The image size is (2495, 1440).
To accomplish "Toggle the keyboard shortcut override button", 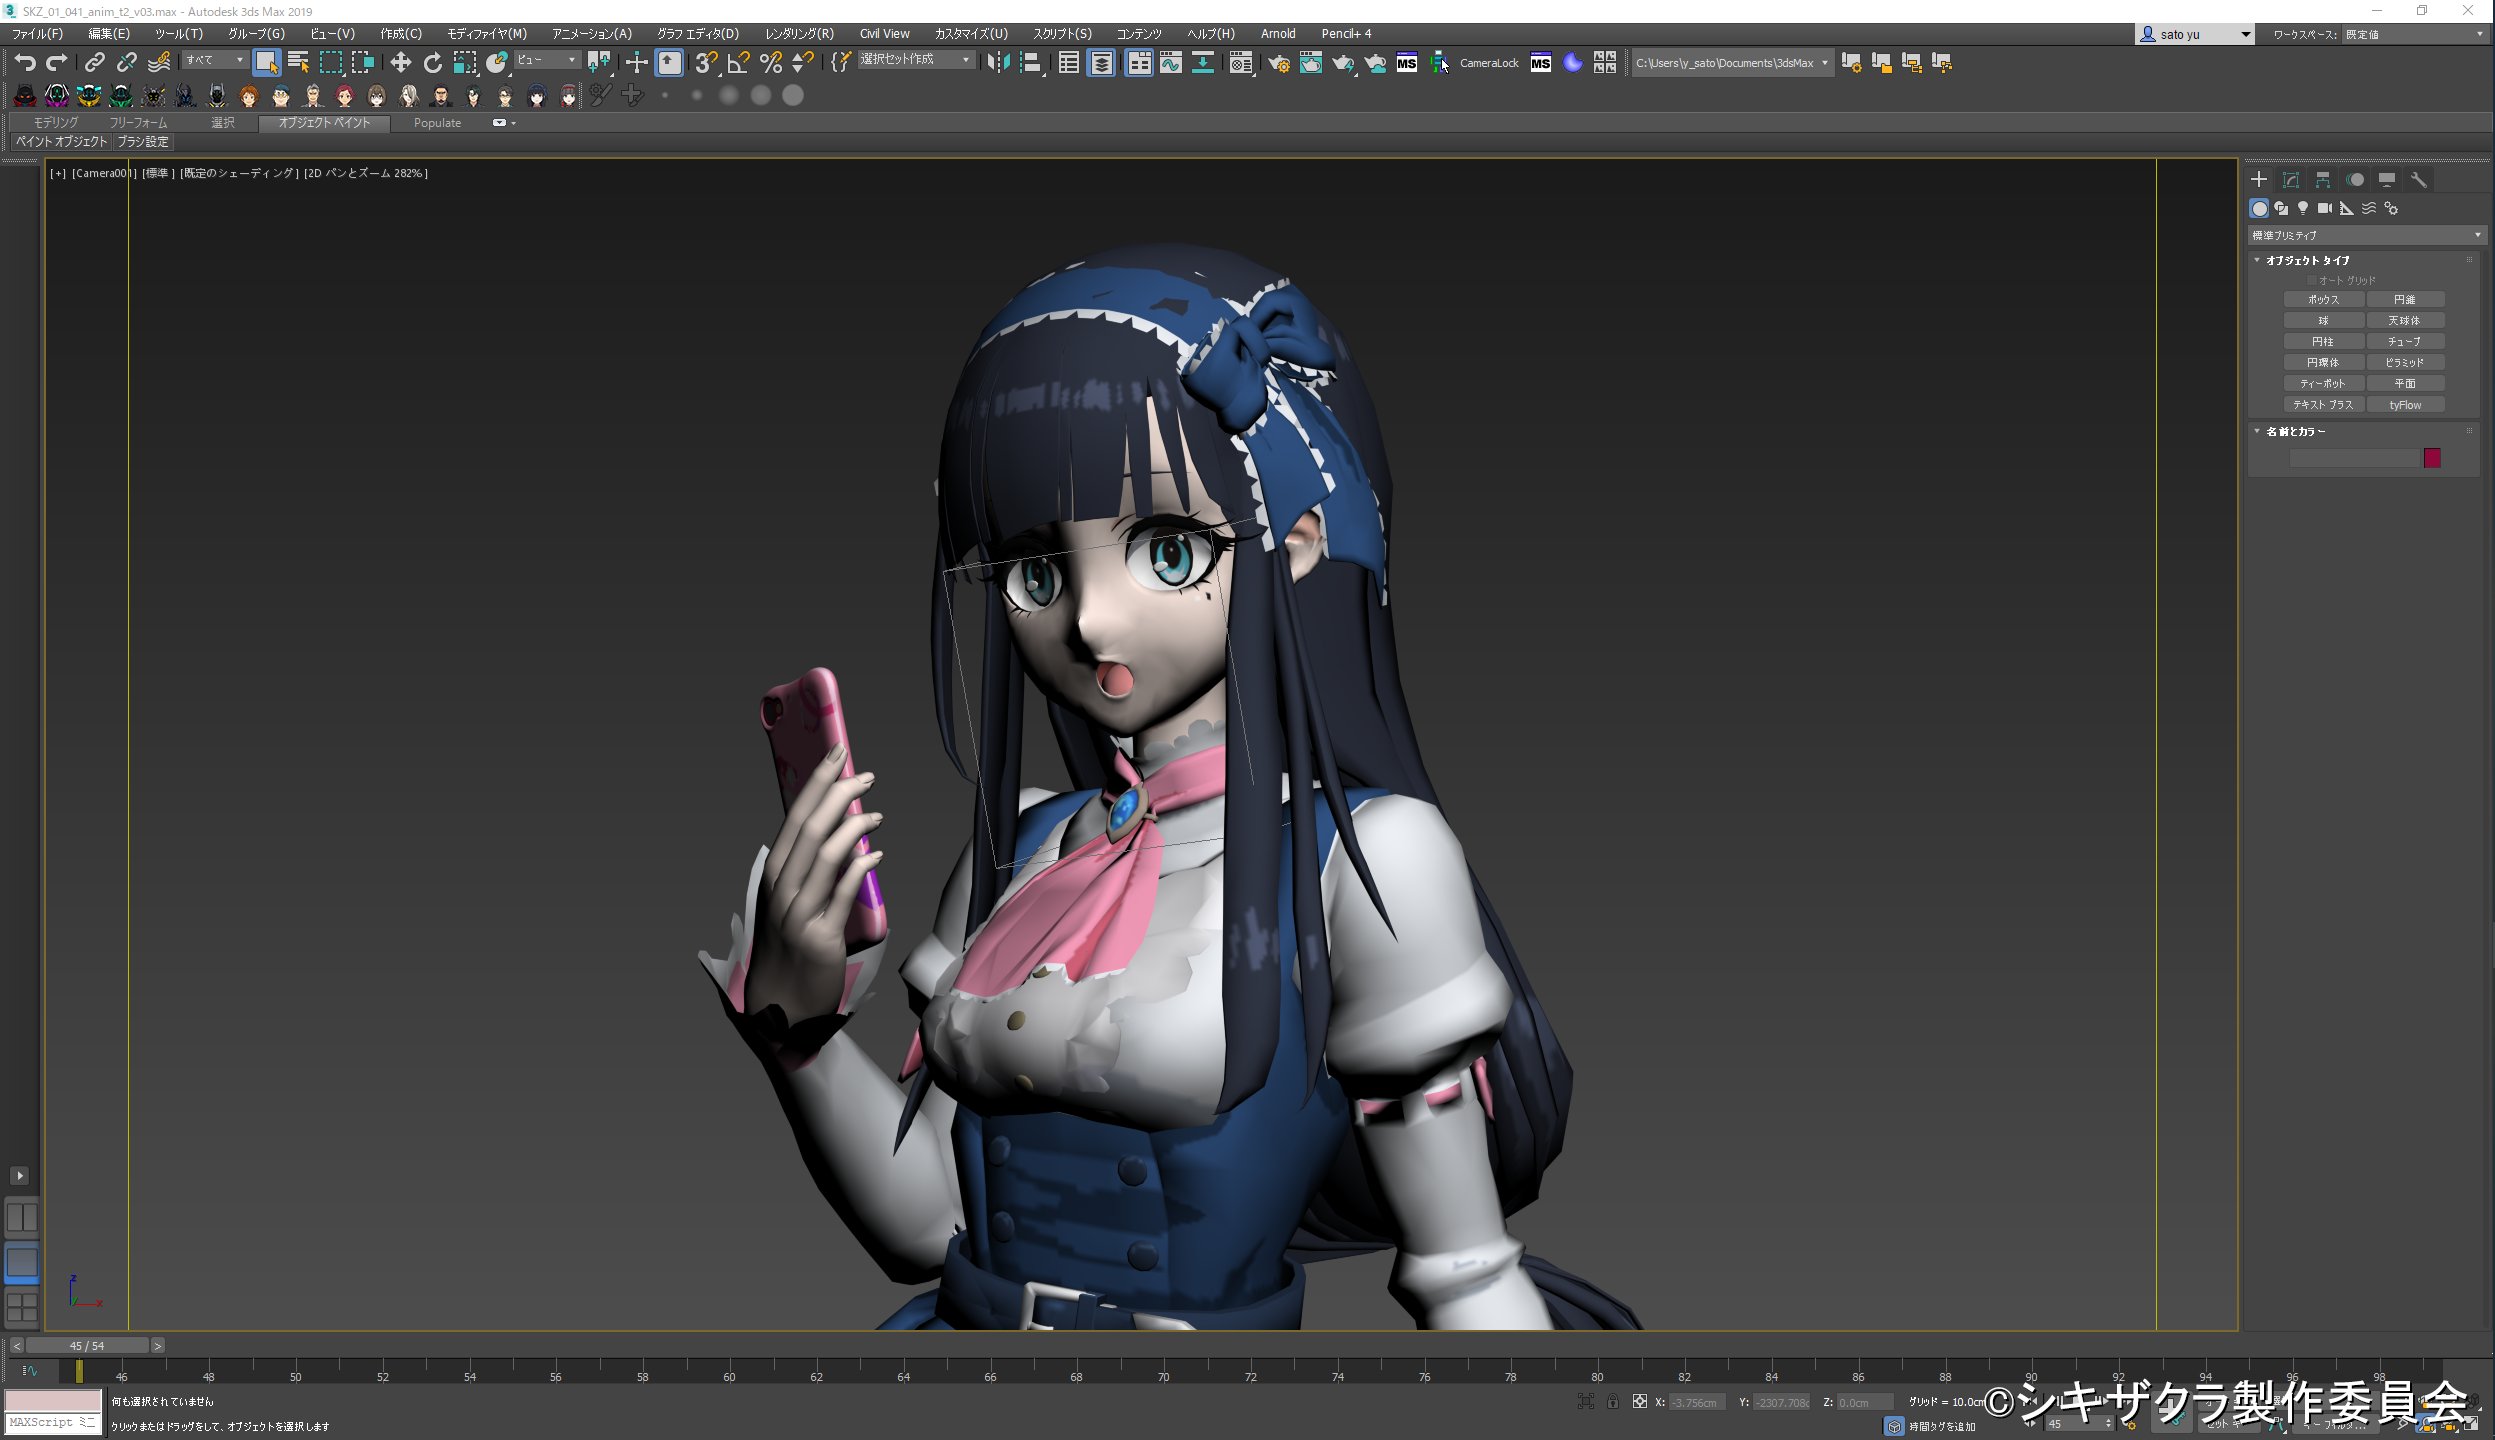I will click(x=669, y=63).
